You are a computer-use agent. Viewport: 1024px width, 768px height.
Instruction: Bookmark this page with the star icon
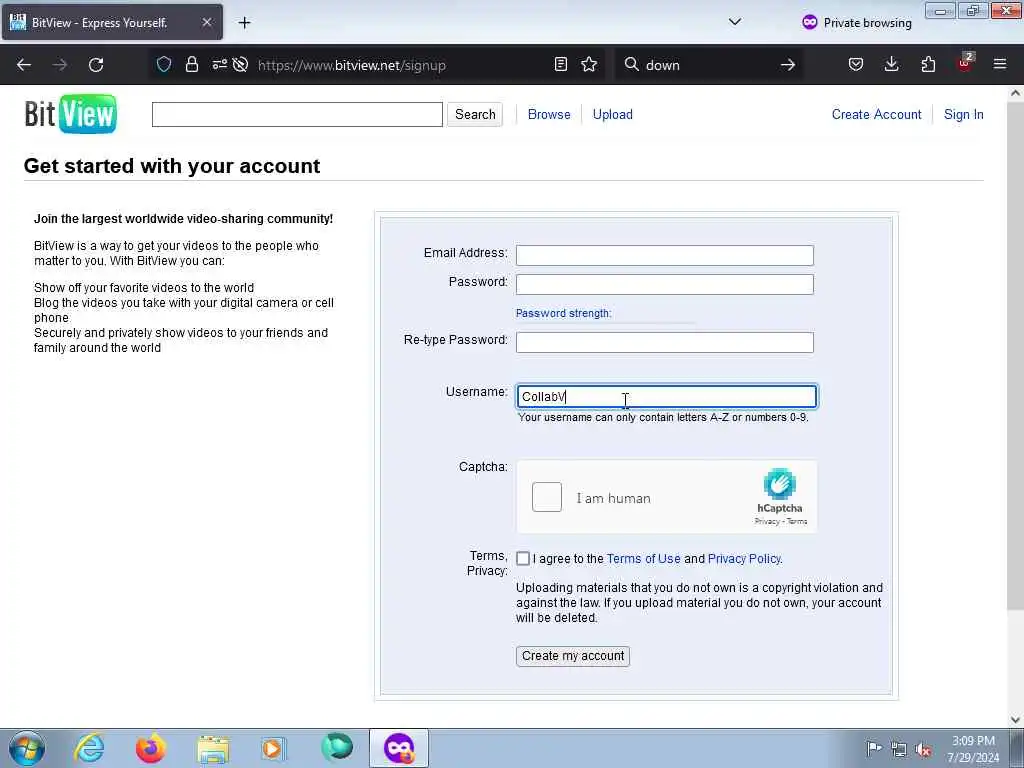(x=589, y=64)
